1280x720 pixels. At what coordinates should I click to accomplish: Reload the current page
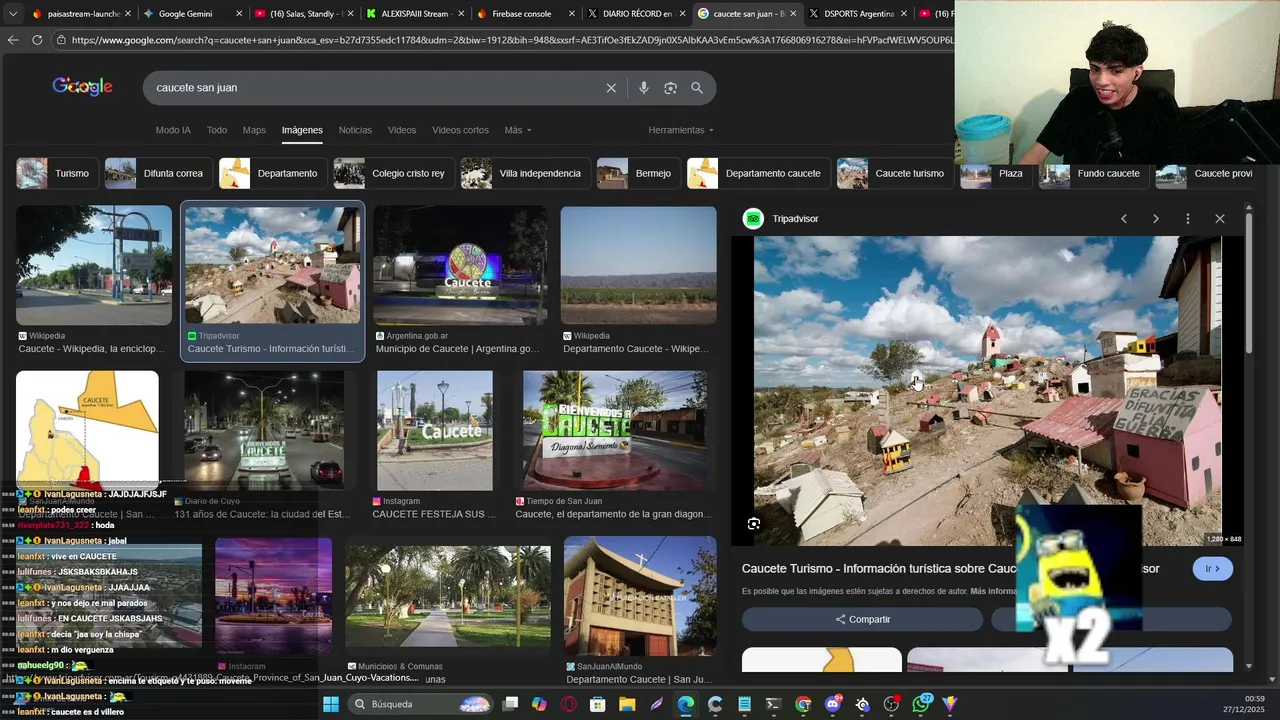click(x=37, y=40)
